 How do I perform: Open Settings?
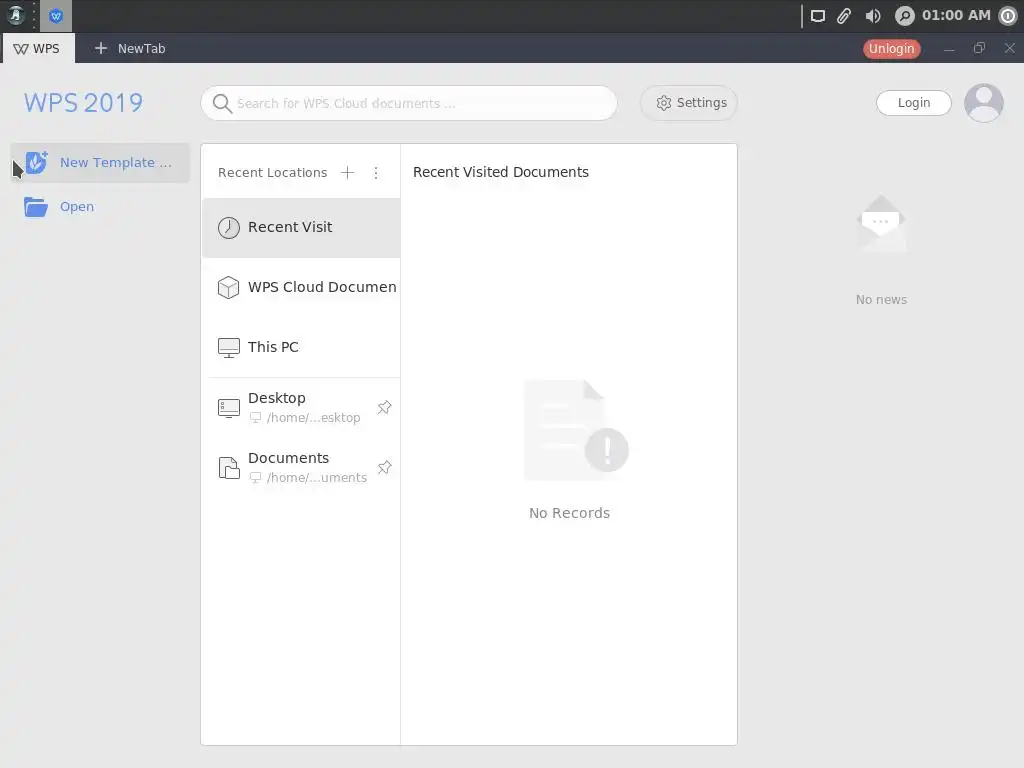(688, 103)
